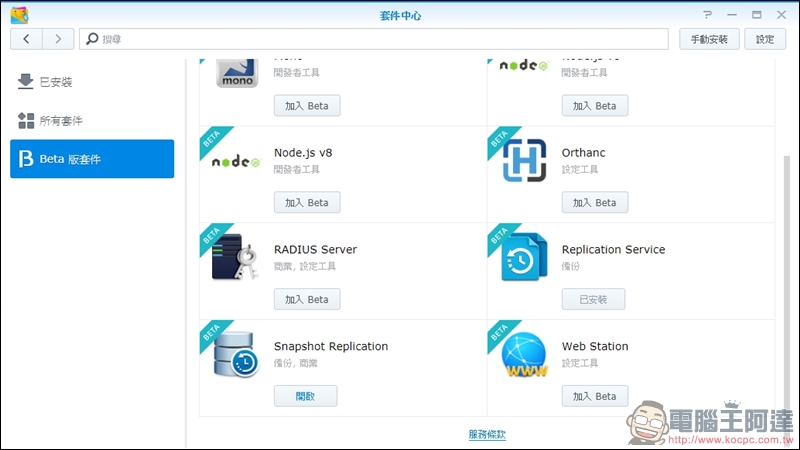Click 已安裝 button under Replication Service
The height and width of the screenshot is (450, 800).
coord(593,299)
